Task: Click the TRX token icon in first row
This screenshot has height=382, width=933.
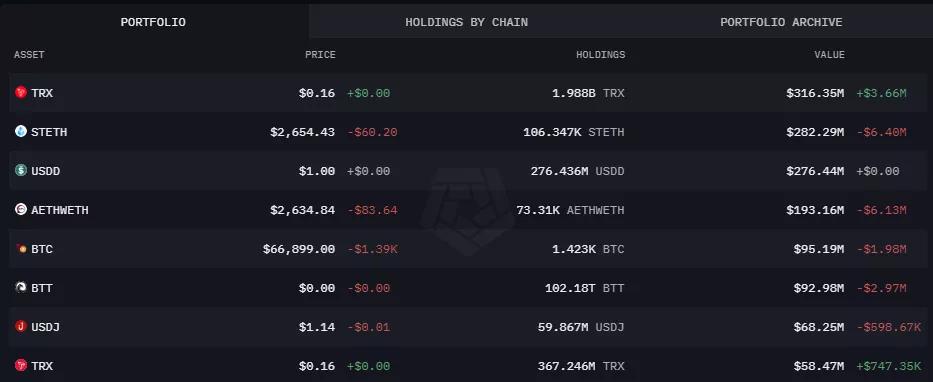Action: click(21, 92)
